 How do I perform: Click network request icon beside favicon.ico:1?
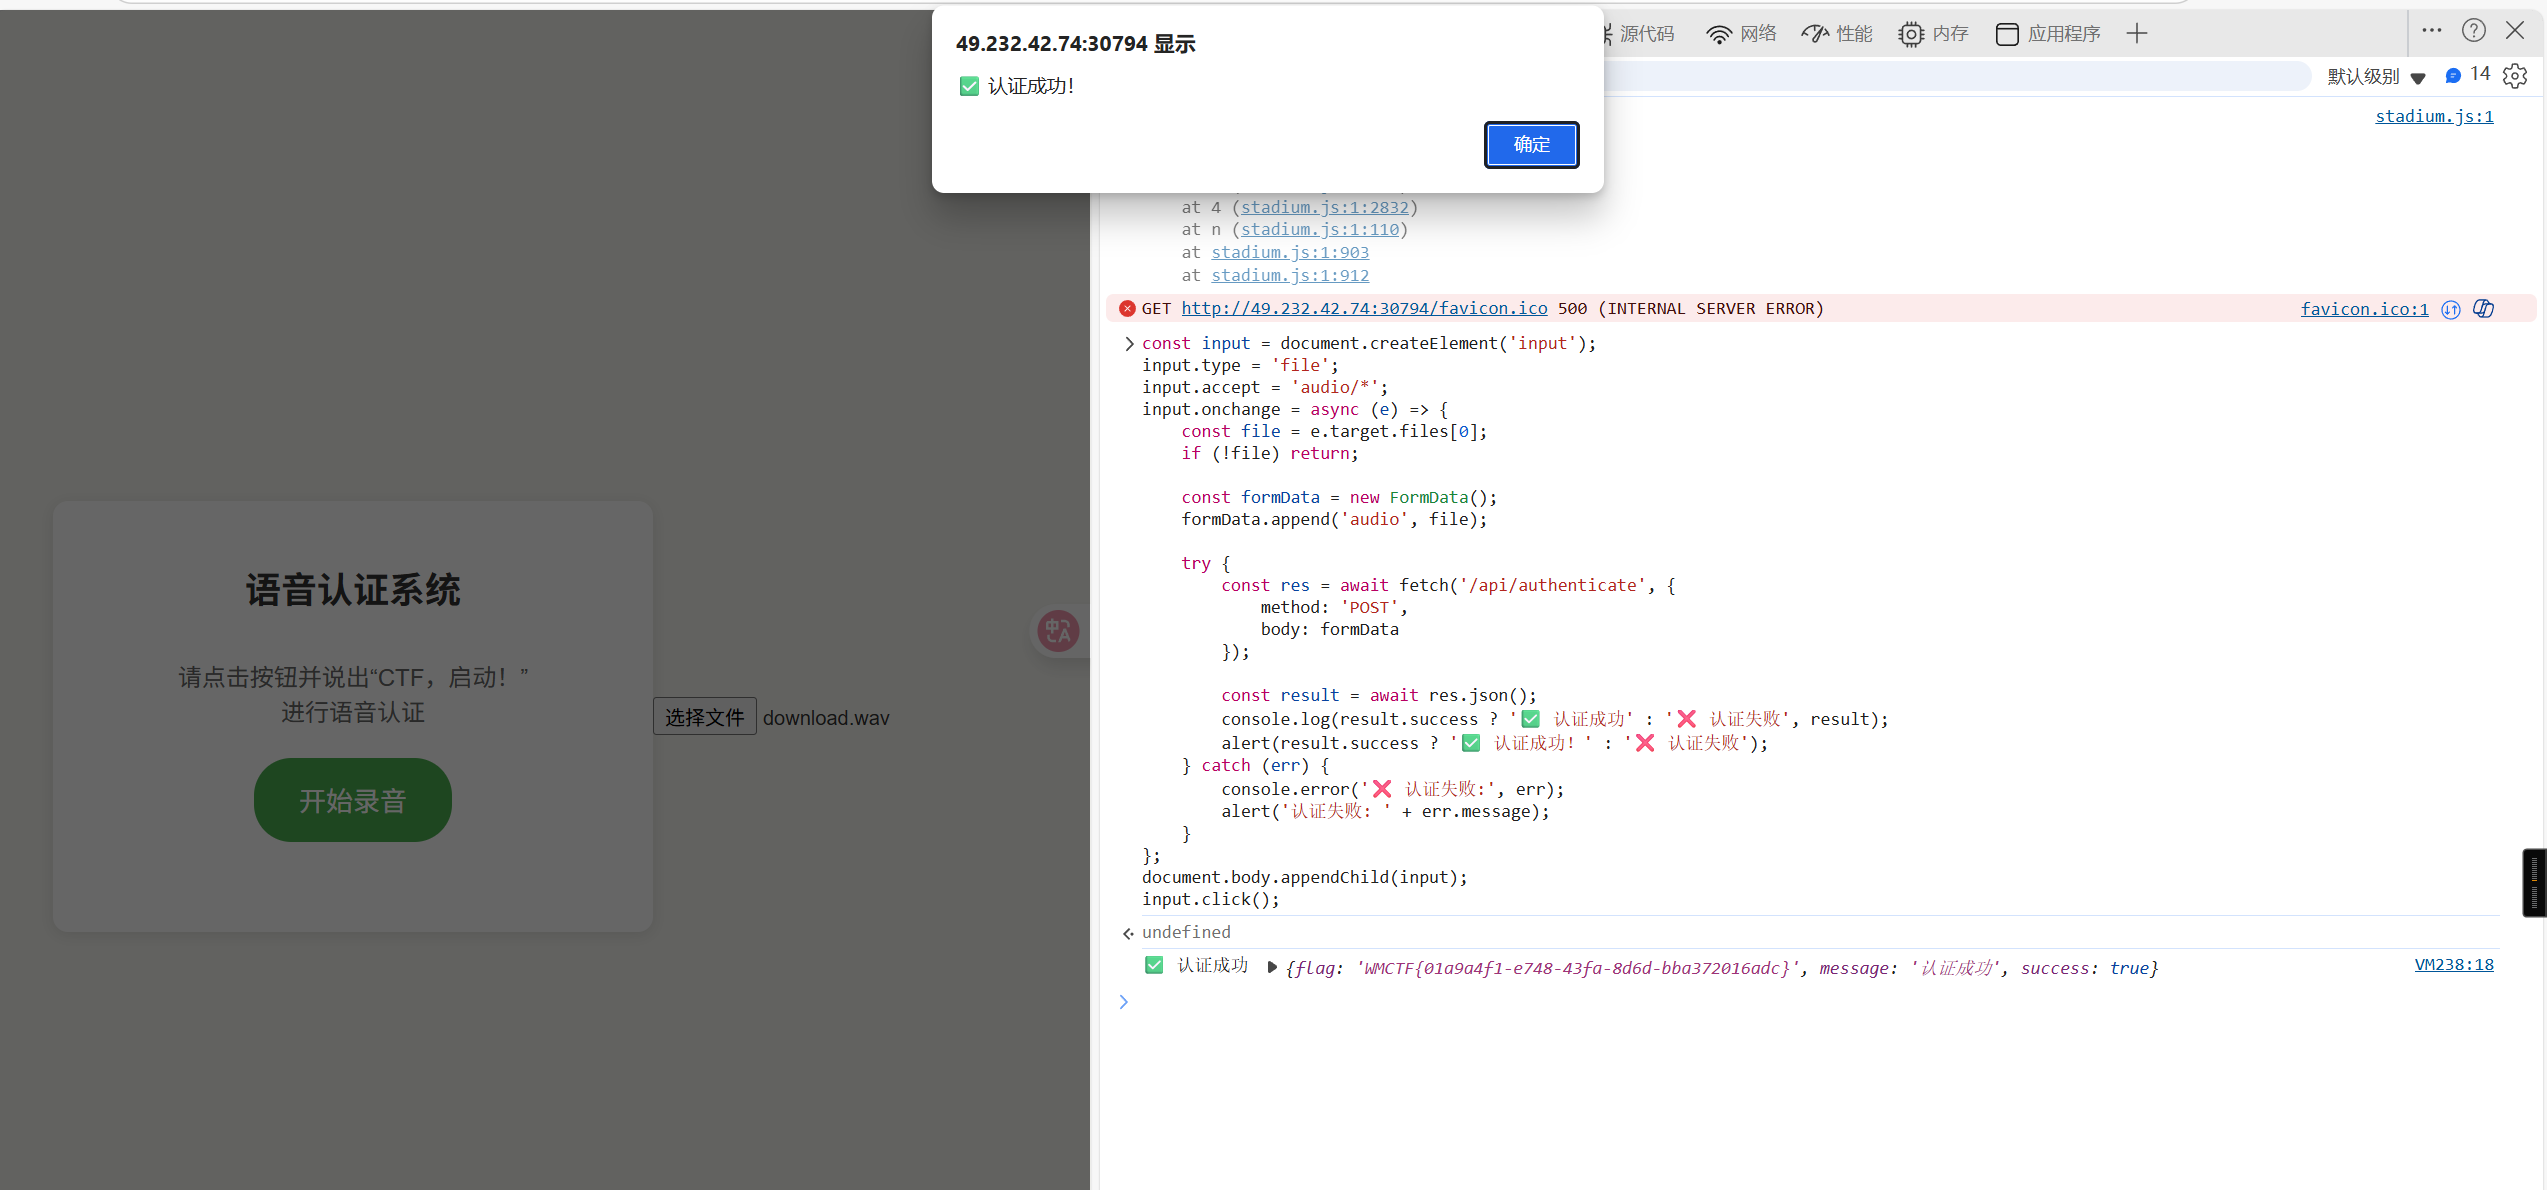coord(2451,309)
